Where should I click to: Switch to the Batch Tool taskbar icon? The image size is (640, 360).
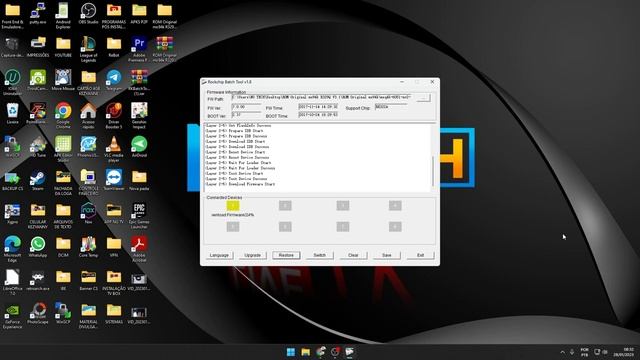click(349, 352)
